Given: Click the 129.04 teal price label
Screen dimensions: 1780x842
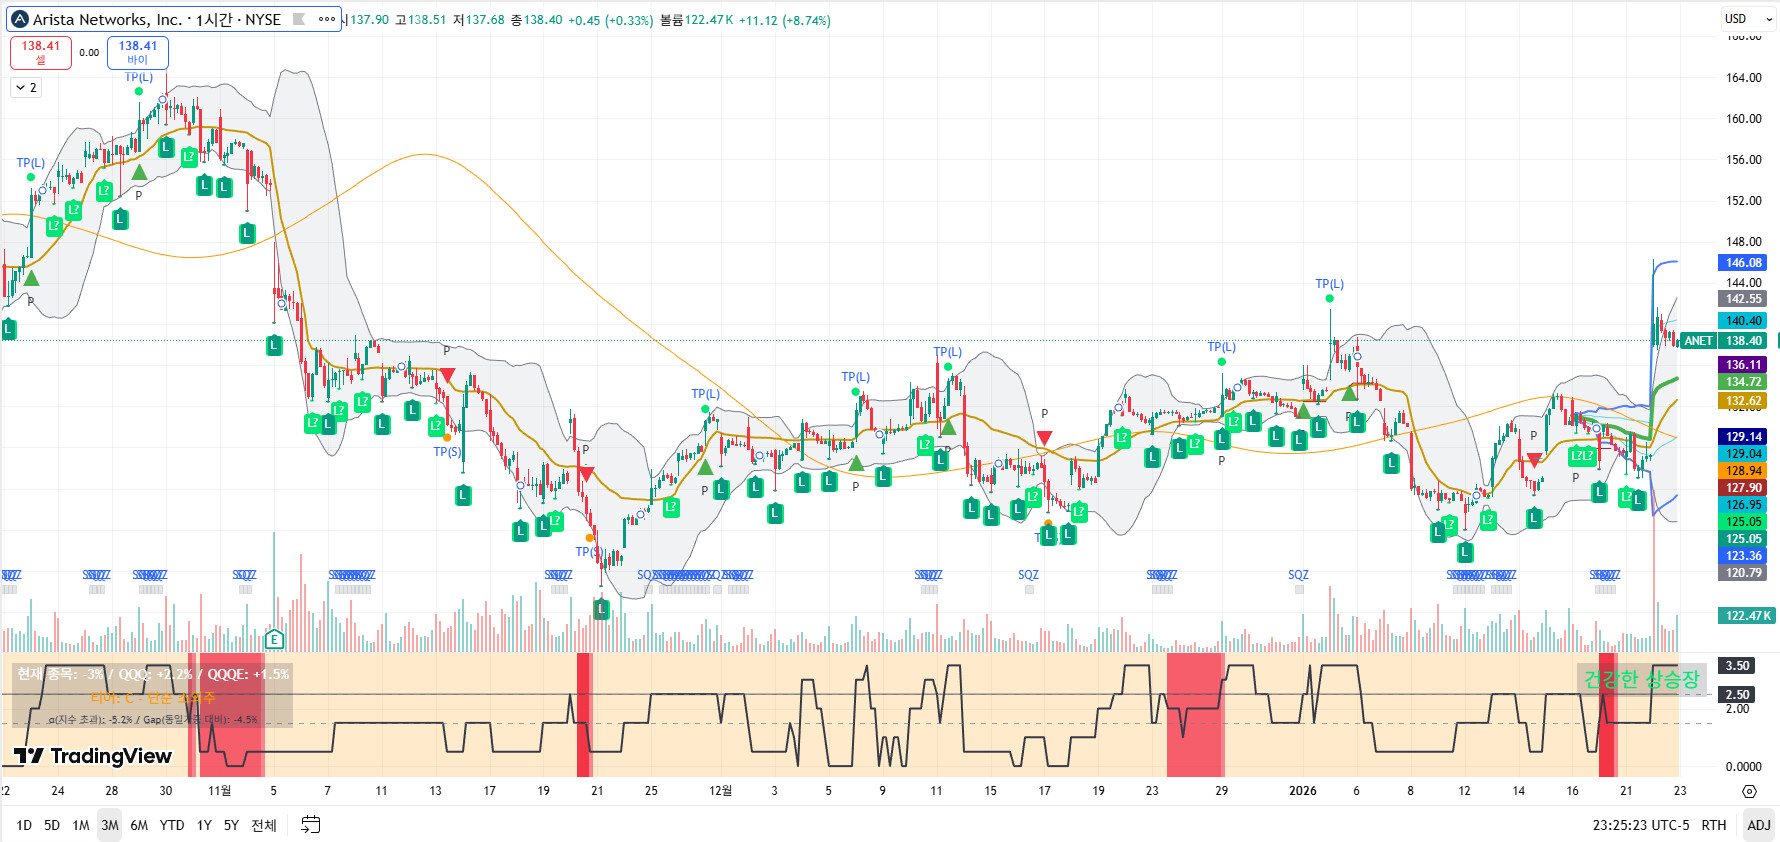Looking at the screenshot, I should 1743,454.
